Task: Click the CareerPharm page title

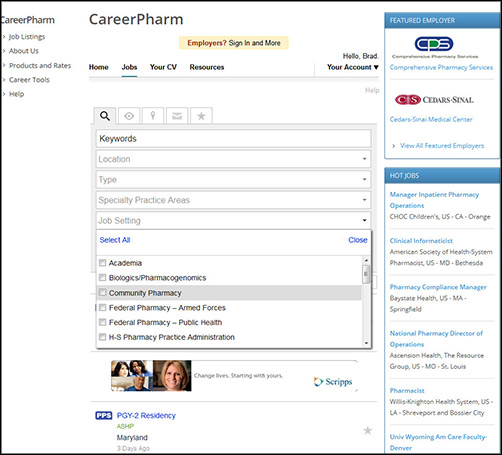Action: tap(136, 20)
